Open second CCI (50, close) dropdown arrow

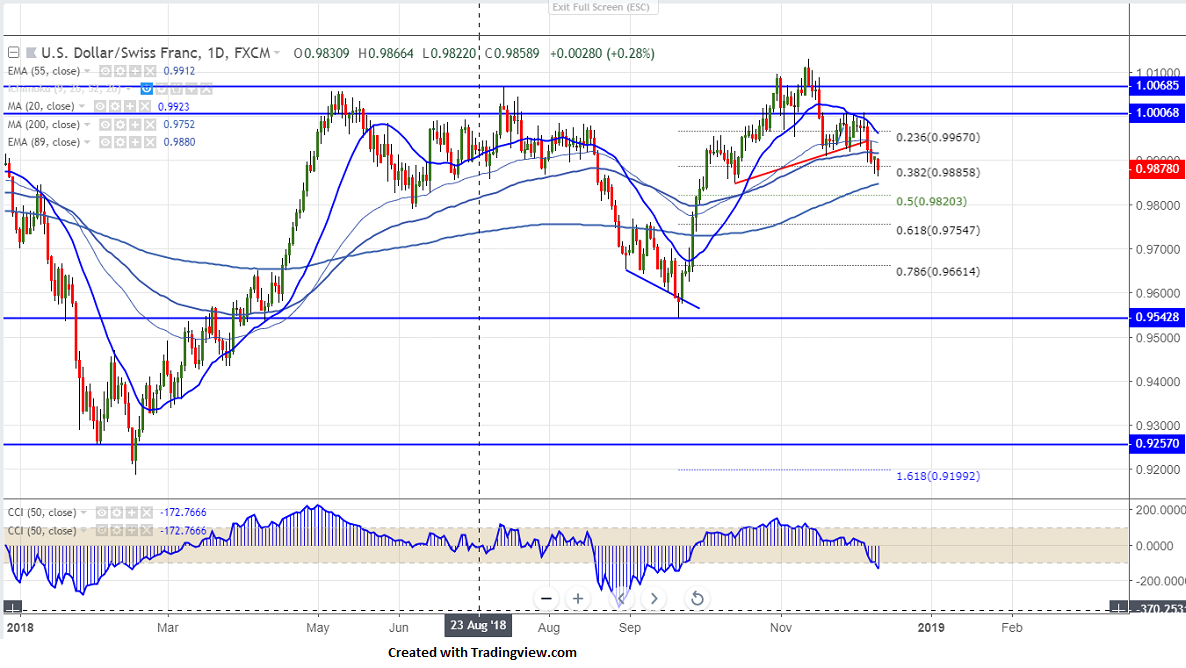point(83,530)
